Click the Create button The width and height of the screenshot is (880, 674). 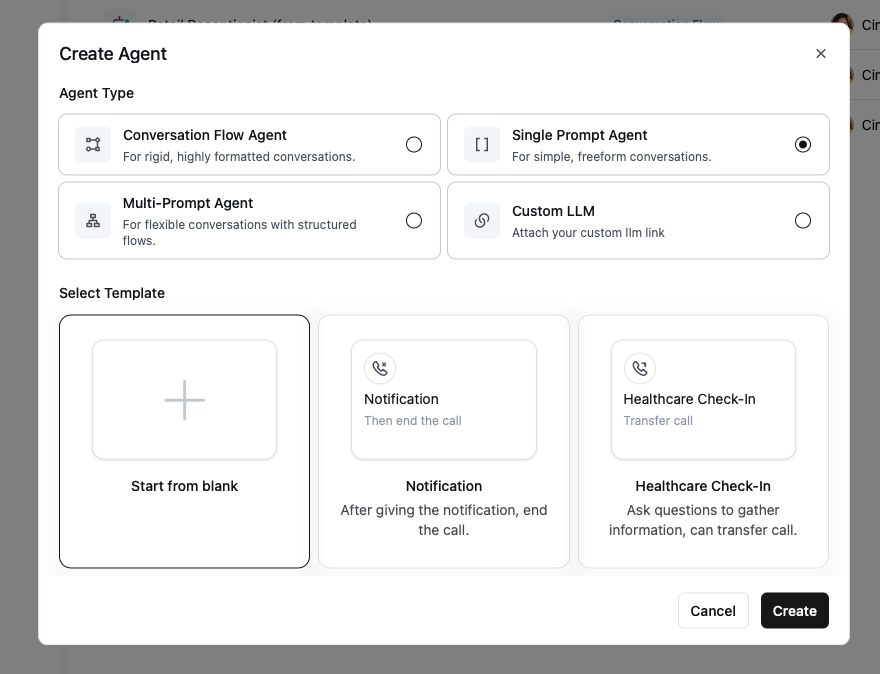794,610
